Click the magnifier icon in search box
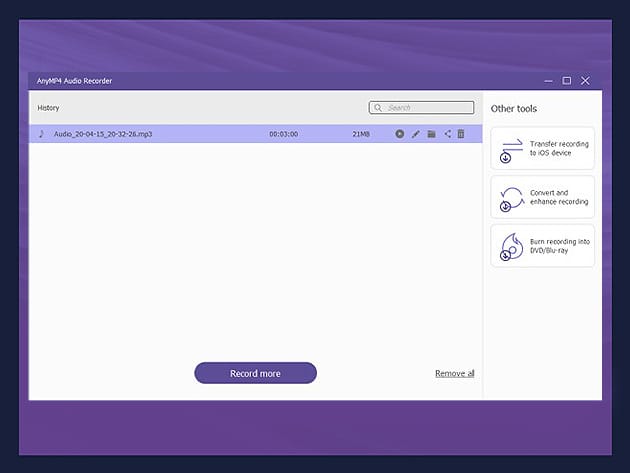630x473 pixels. click(378, 108)
